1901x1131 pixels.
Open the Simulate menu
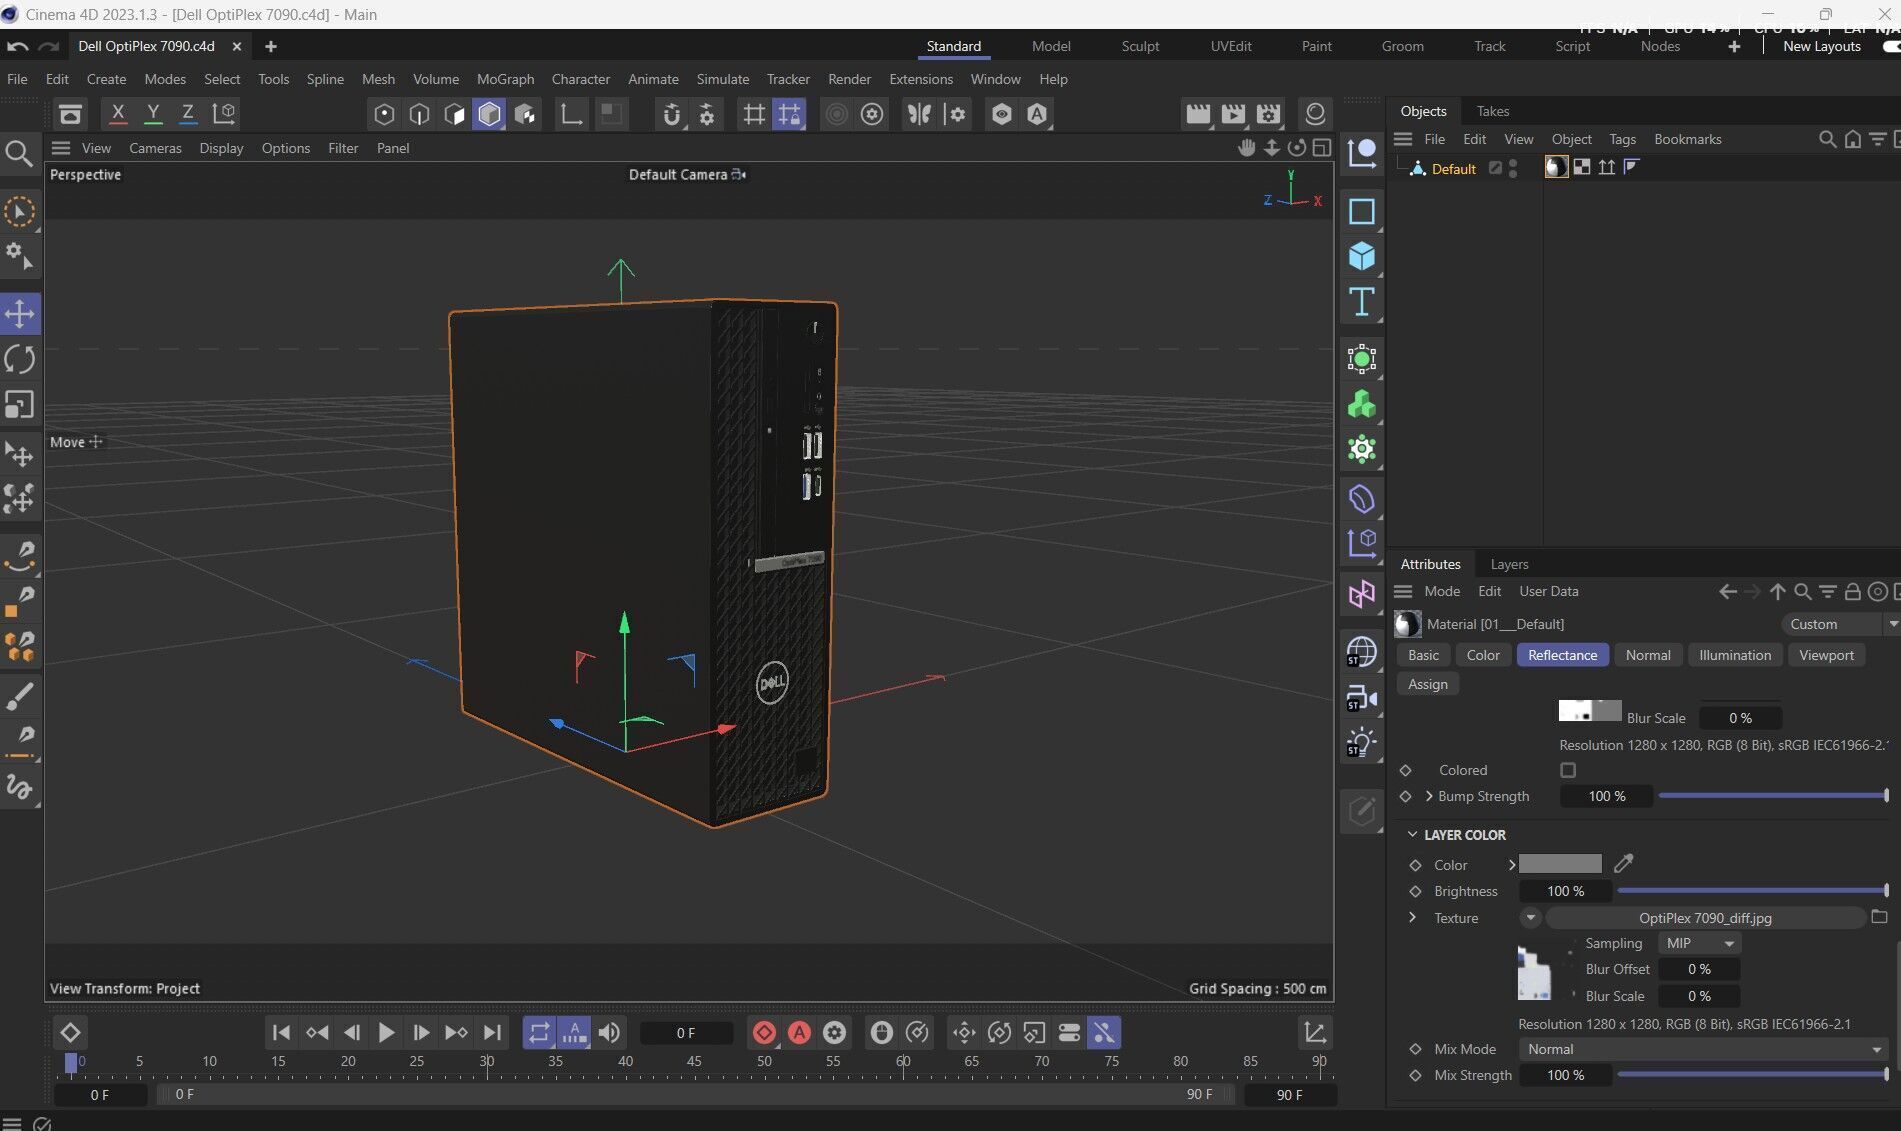click(x=723, y=79)
